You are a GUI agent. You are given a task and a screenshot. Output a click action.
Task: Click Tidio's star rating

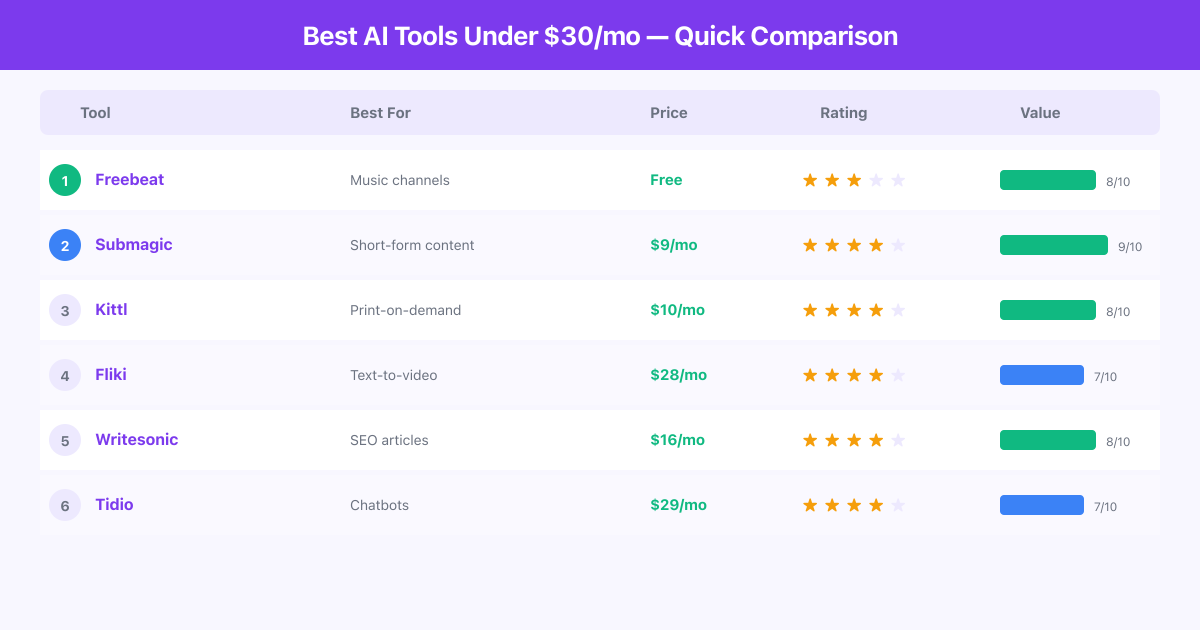pos(853,505)
